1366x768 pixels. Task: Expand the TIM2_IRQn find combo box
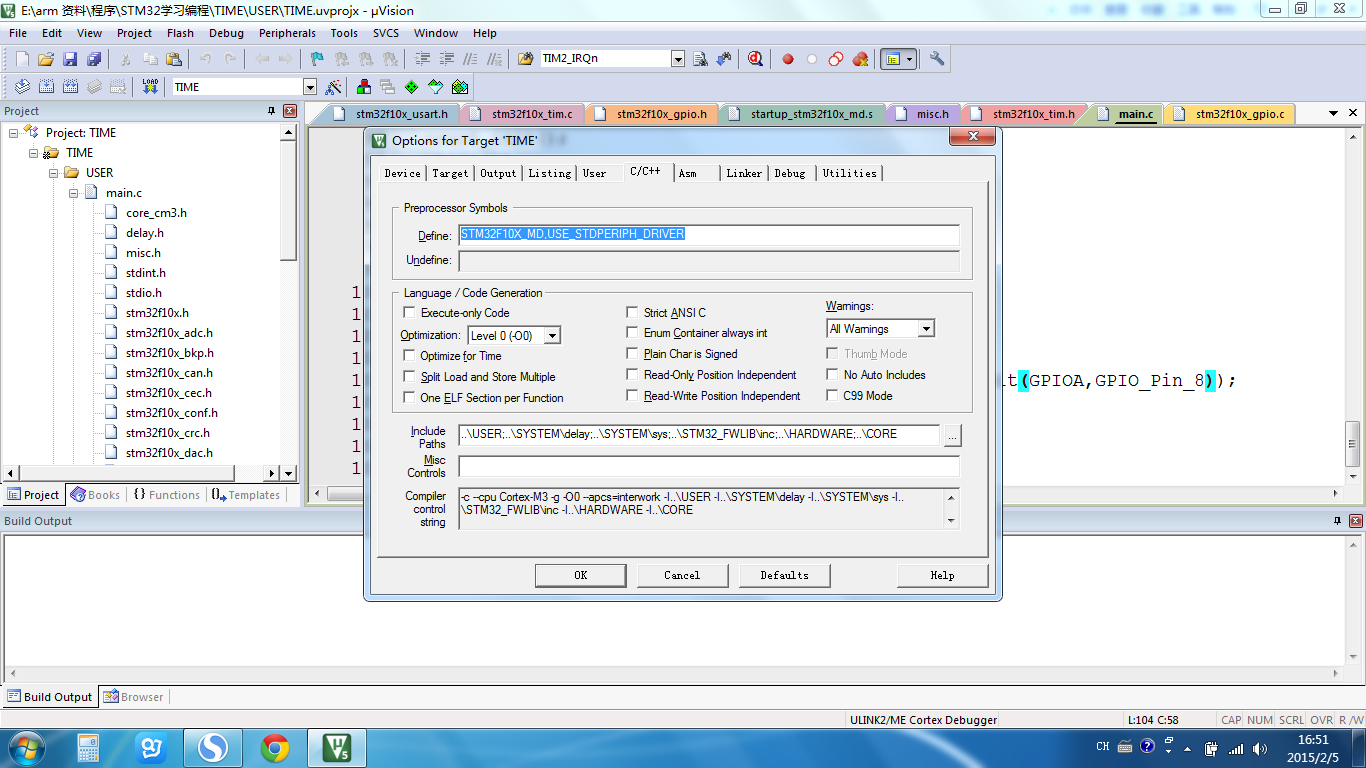[x=678, y=59]
